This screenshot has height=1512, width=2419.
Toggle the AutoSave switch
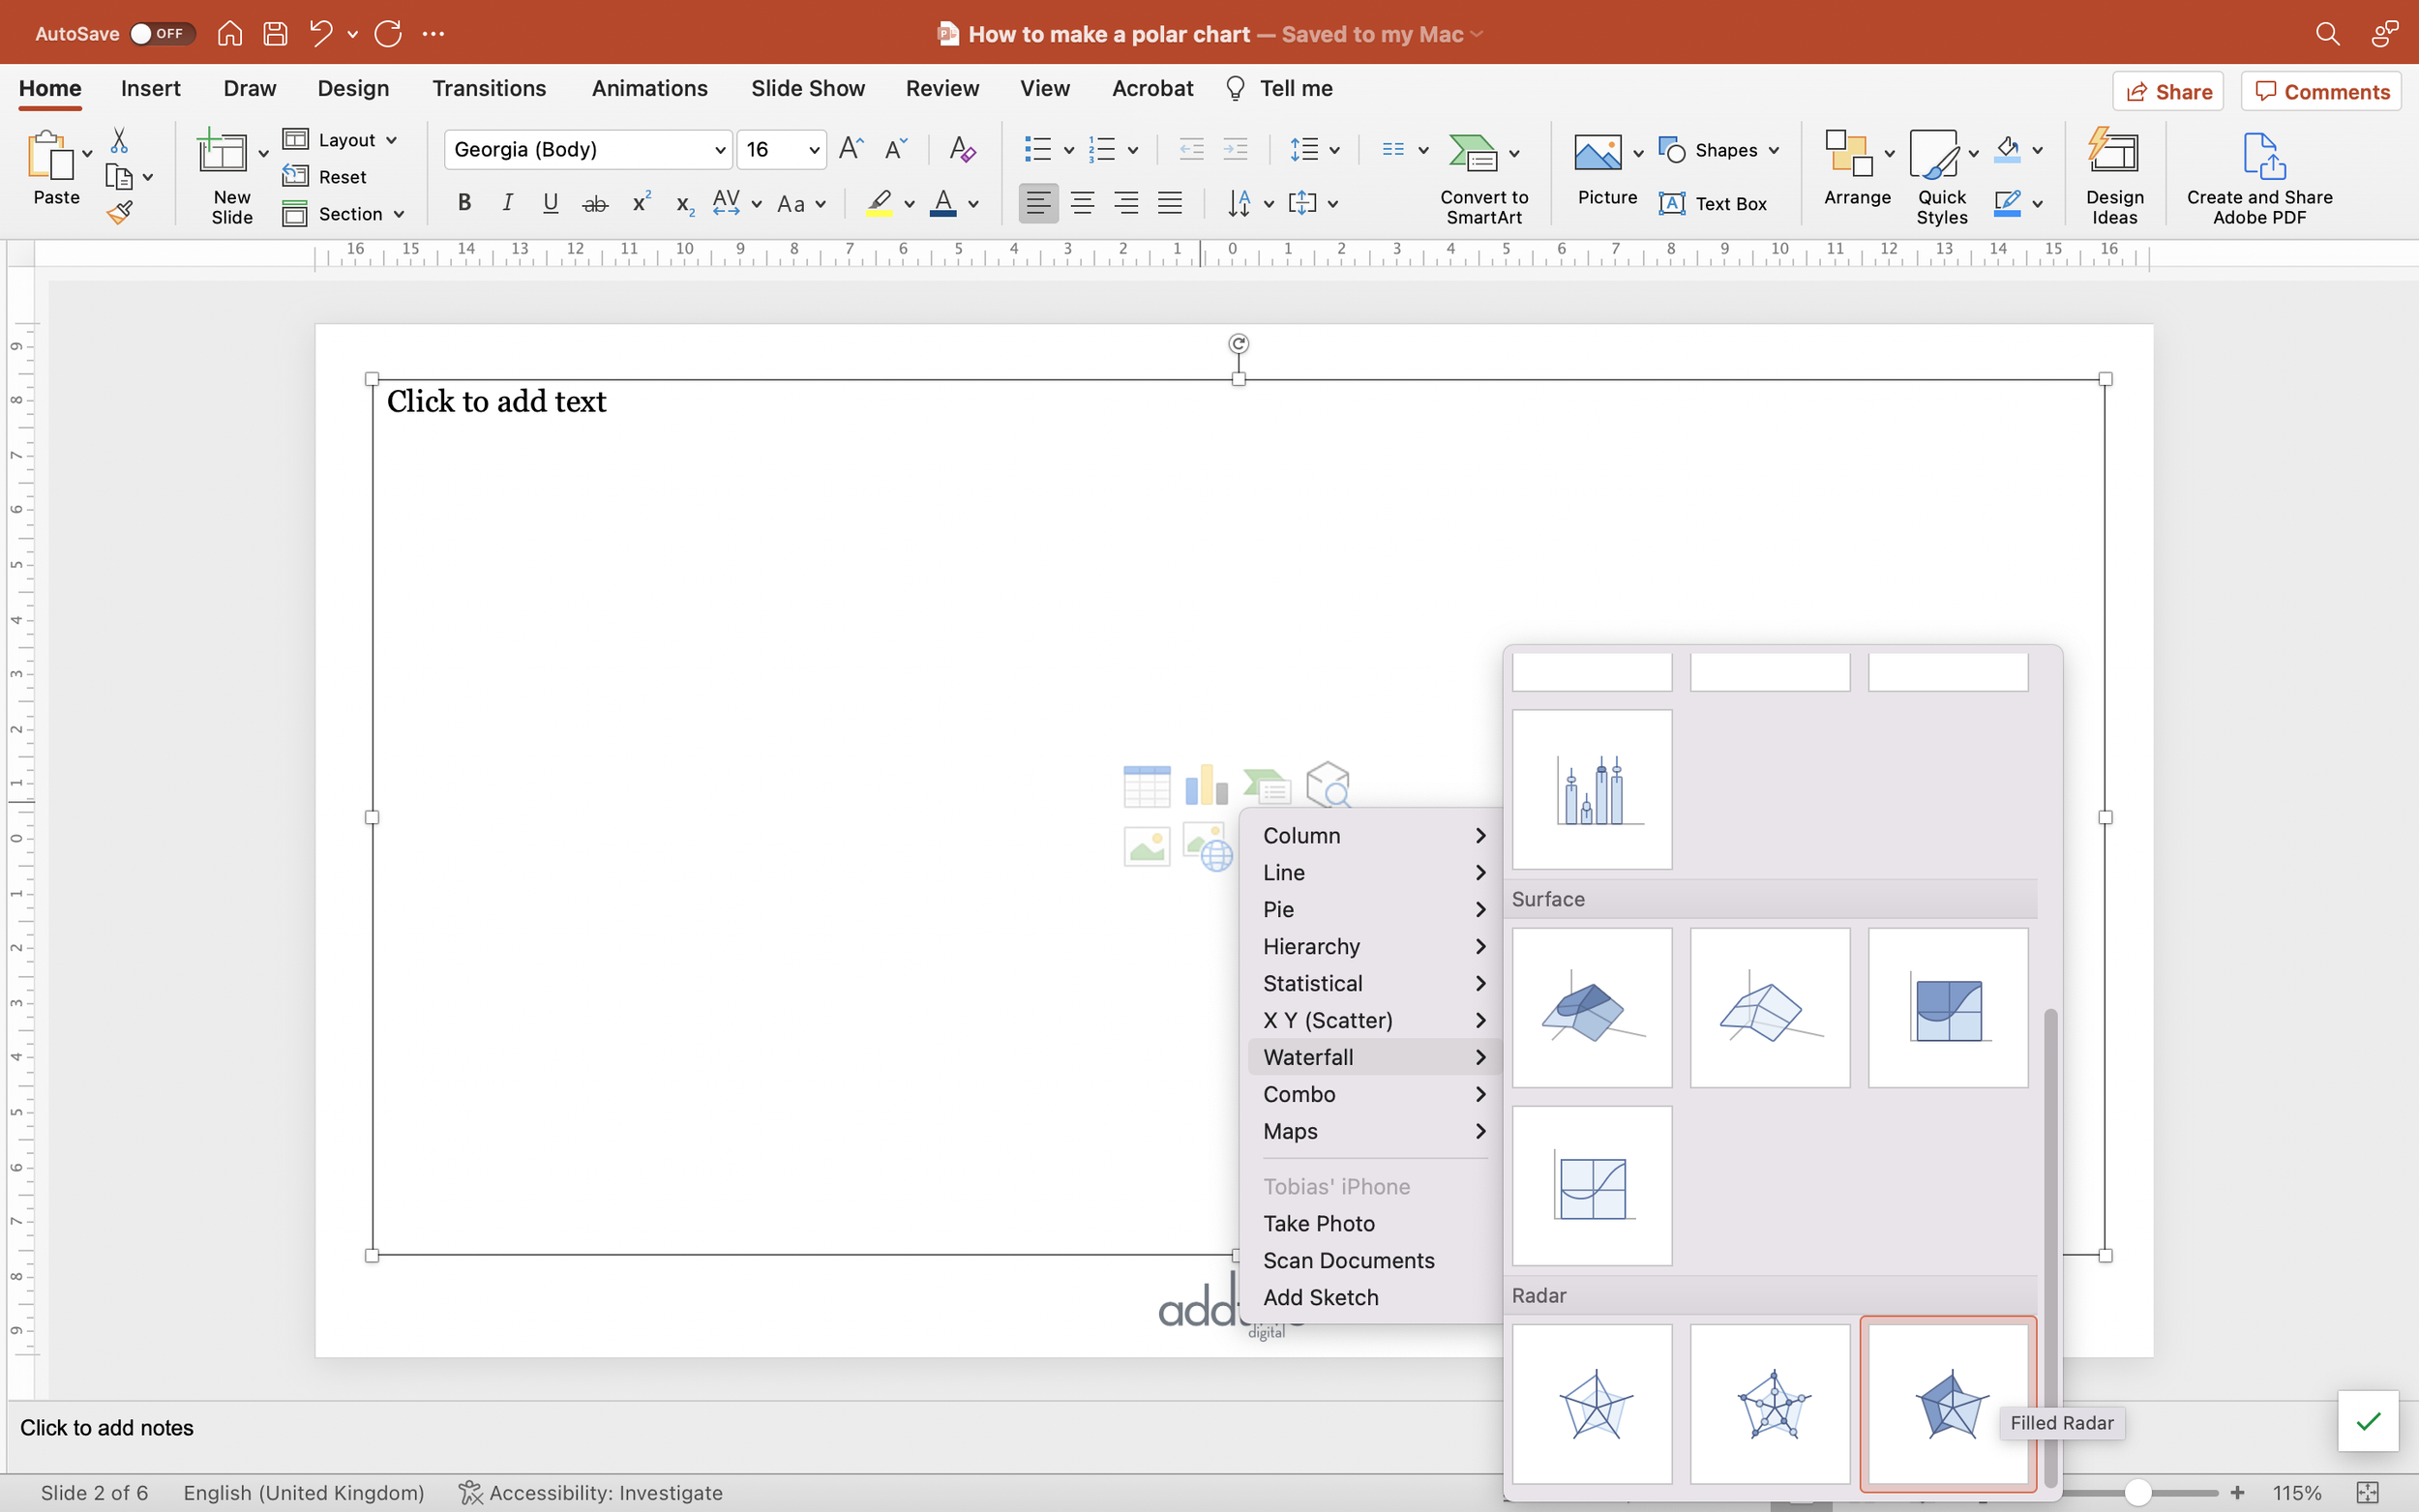tap(162, 34)
